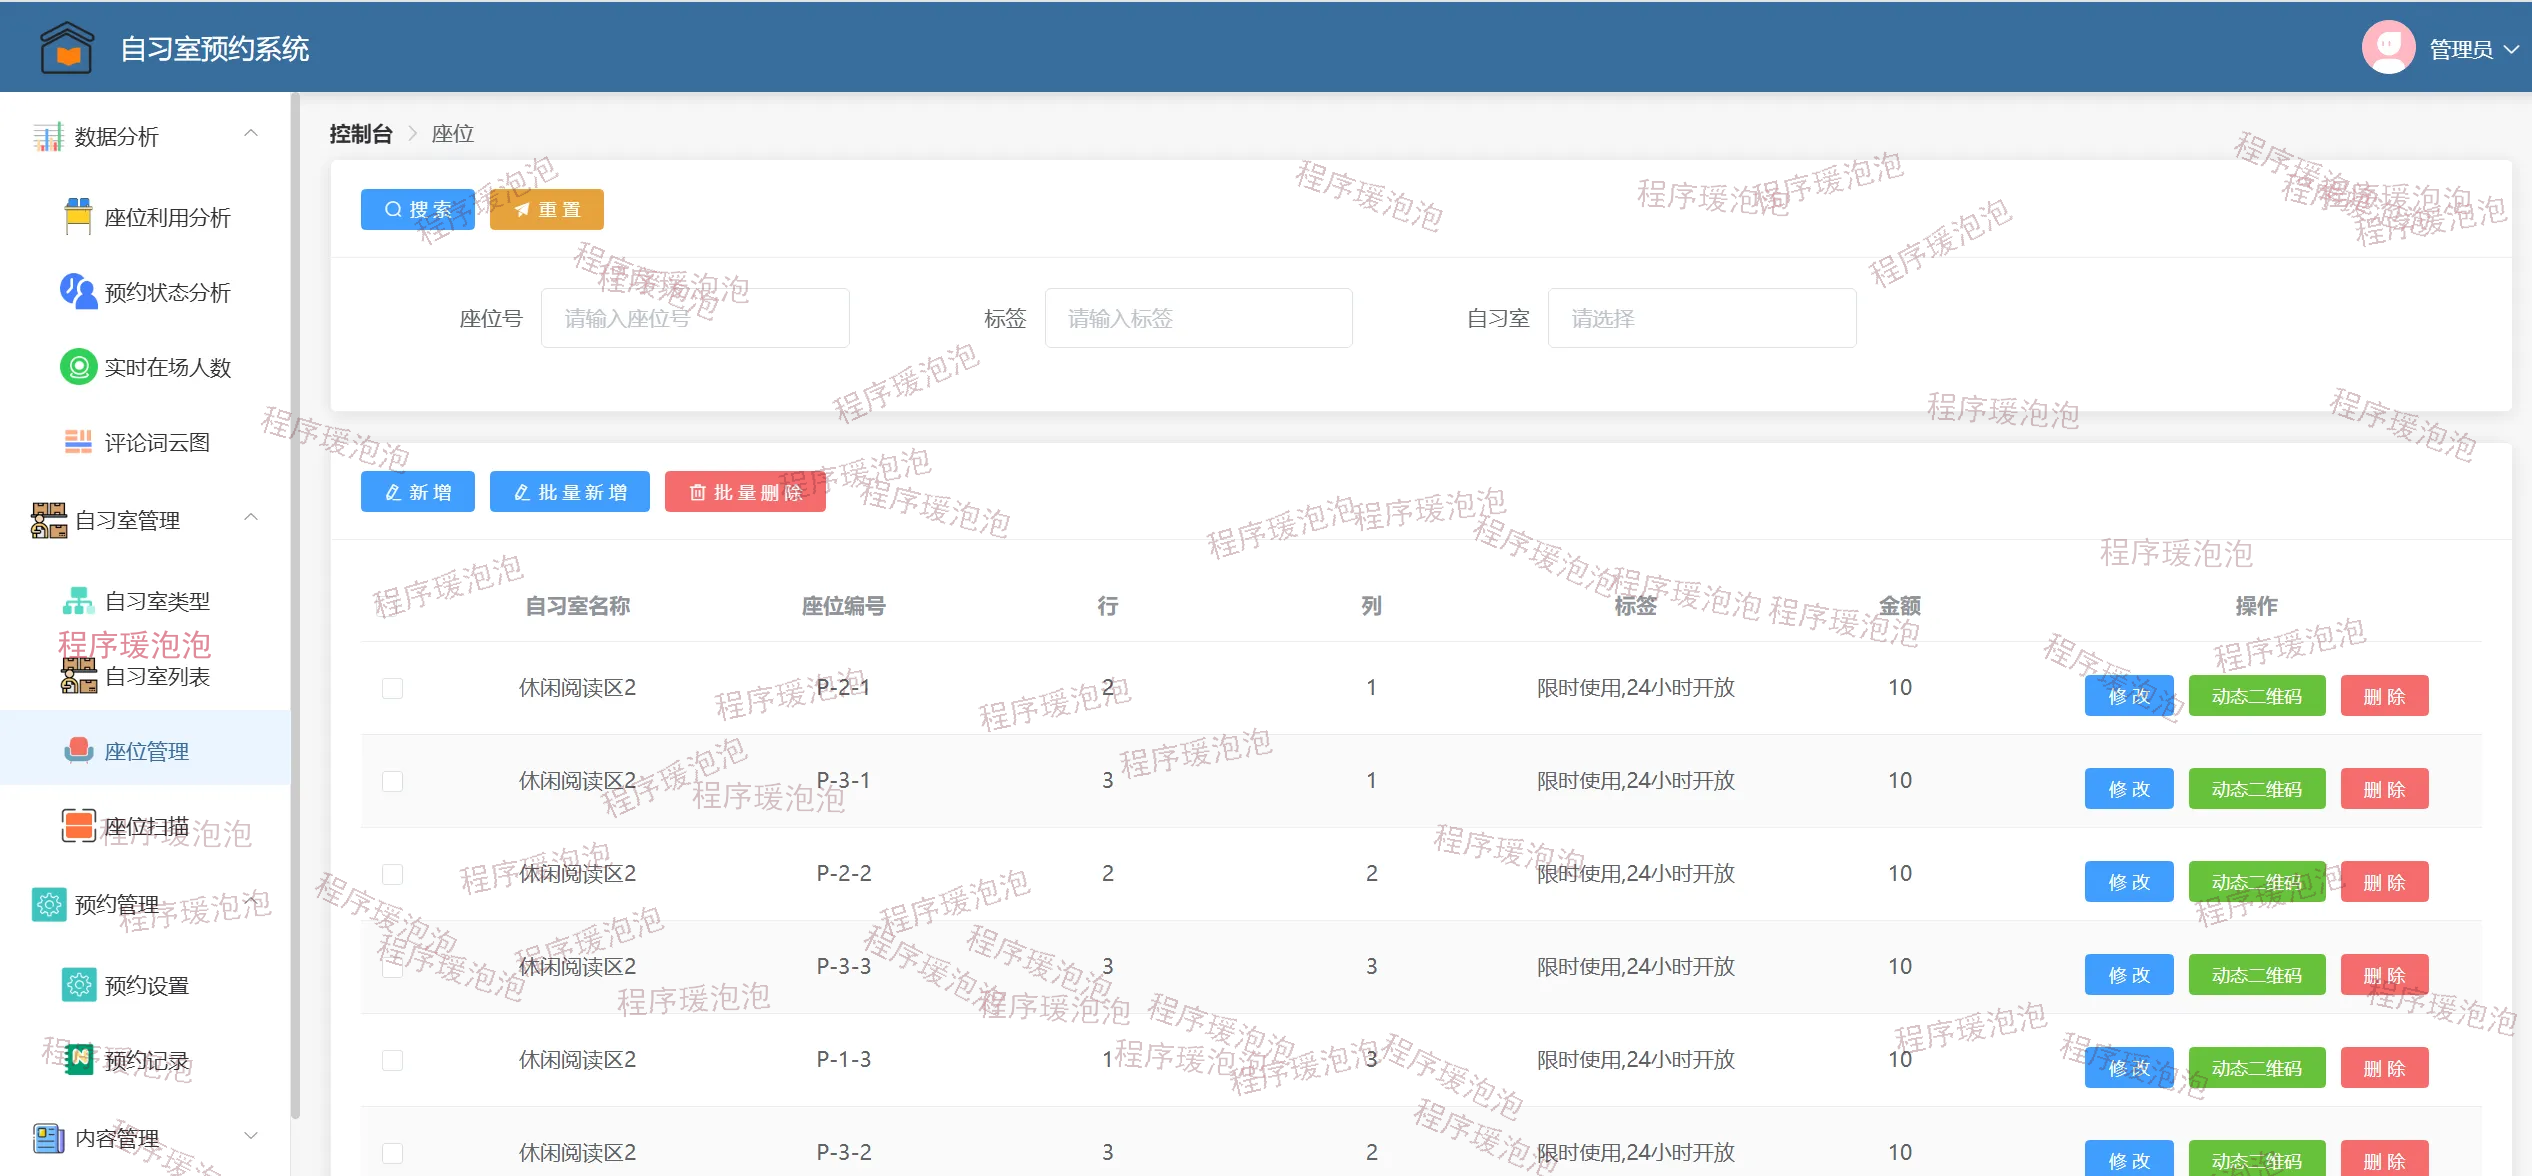Focus the 座位号 input field
The image size is (2532, 1176).
[x=695, y=319]
